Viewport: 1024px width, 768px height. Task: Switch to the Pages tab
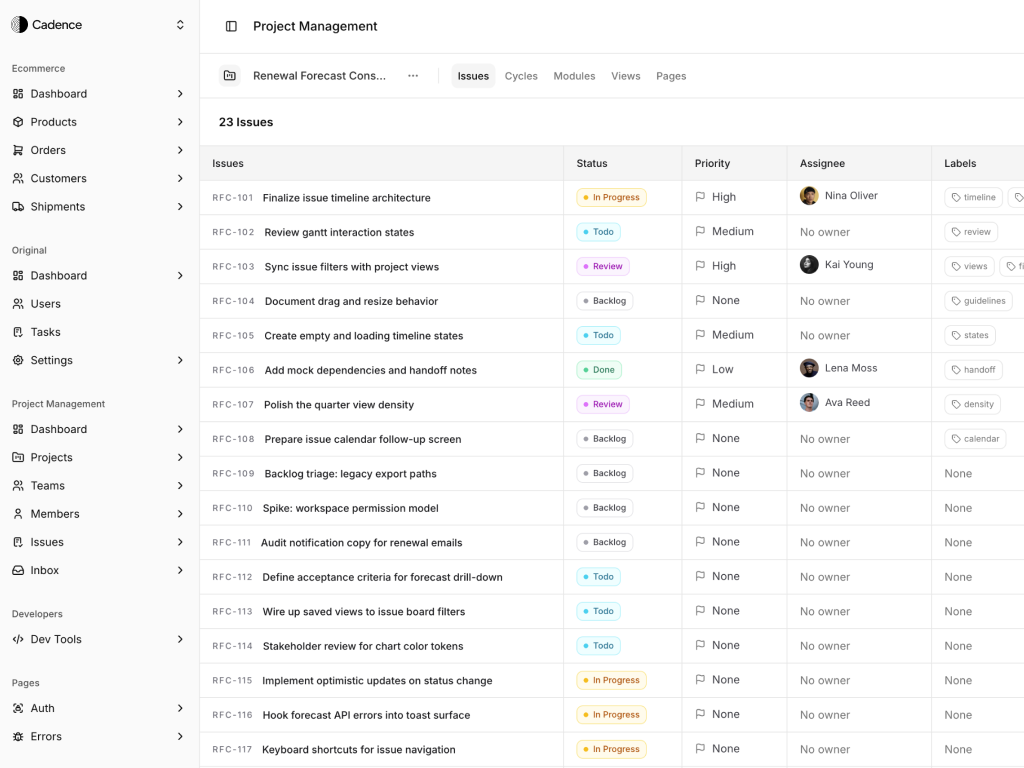(671, 76)
